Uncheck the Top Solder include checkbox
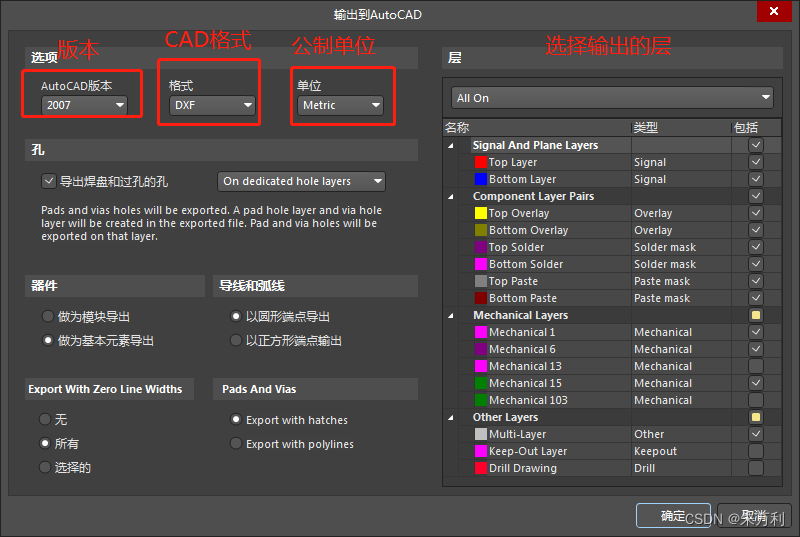Viewport: 800px width, 537px height. [x=756, y=247]
